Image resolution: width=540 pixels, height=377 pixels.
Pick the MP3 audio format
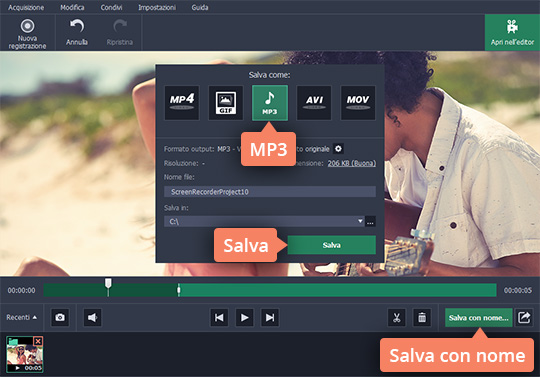[x=270, y=103]
